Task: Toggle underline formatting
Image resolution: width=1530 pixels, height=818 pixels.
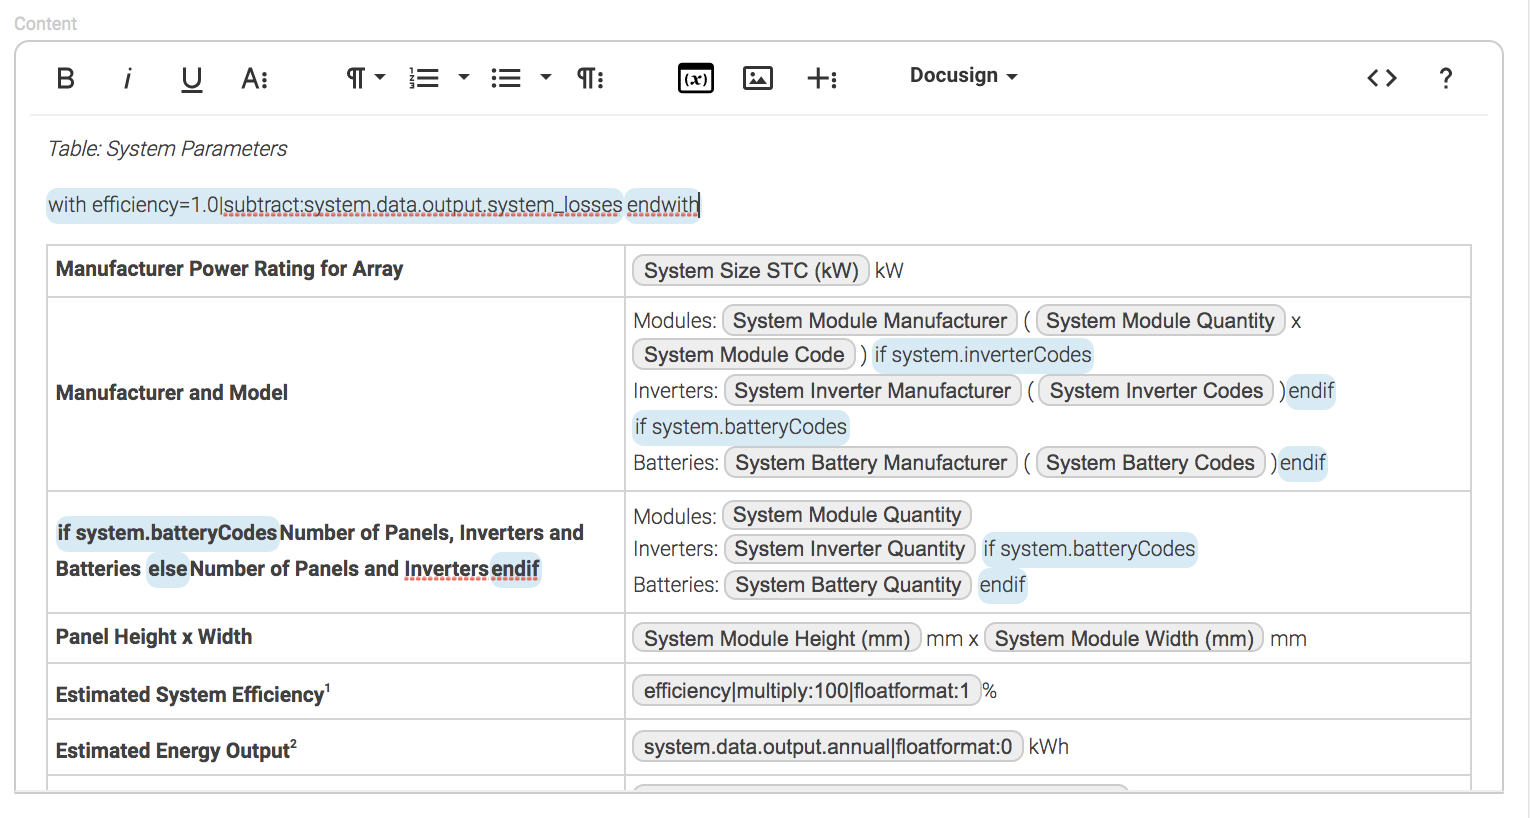Action: pos(191,79)
